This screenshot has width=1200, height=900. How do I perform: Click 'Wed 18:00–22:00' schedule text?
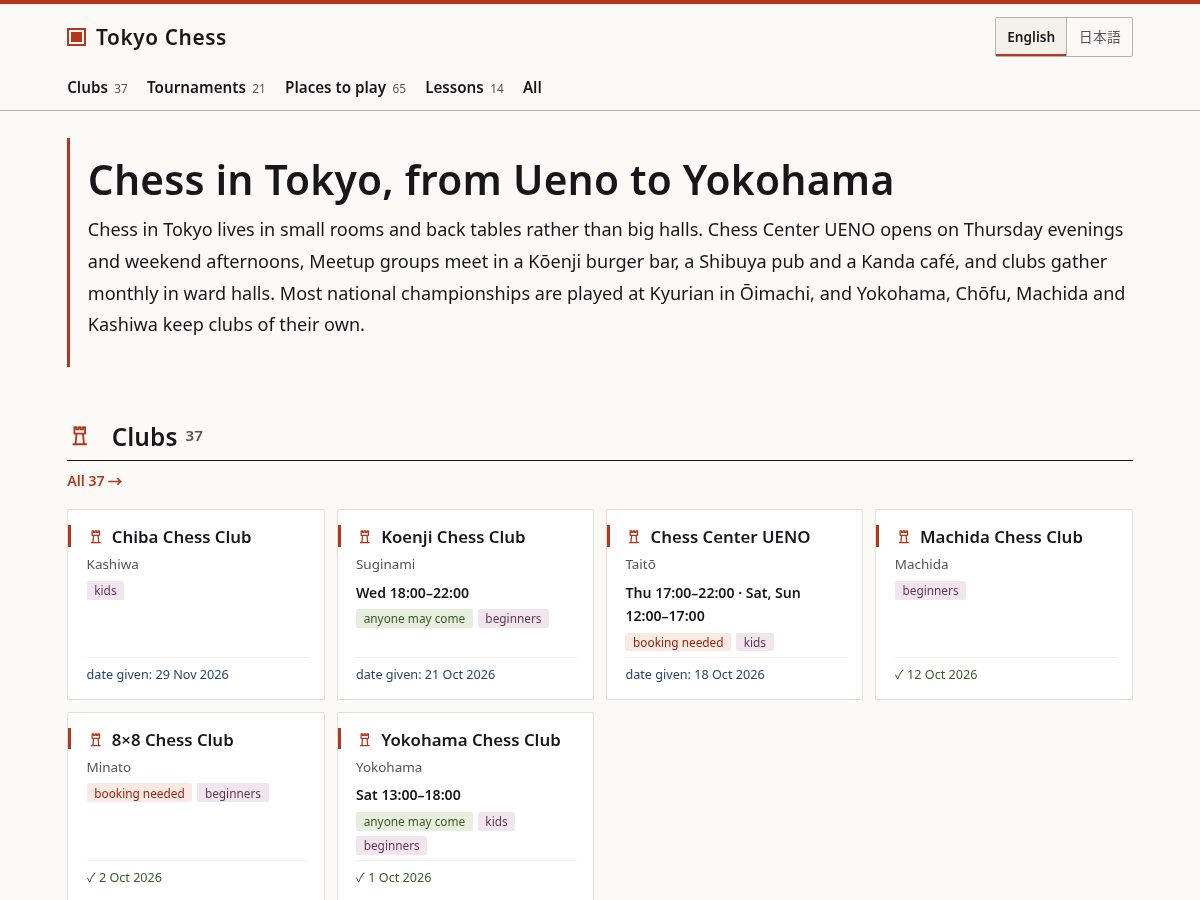412,593
